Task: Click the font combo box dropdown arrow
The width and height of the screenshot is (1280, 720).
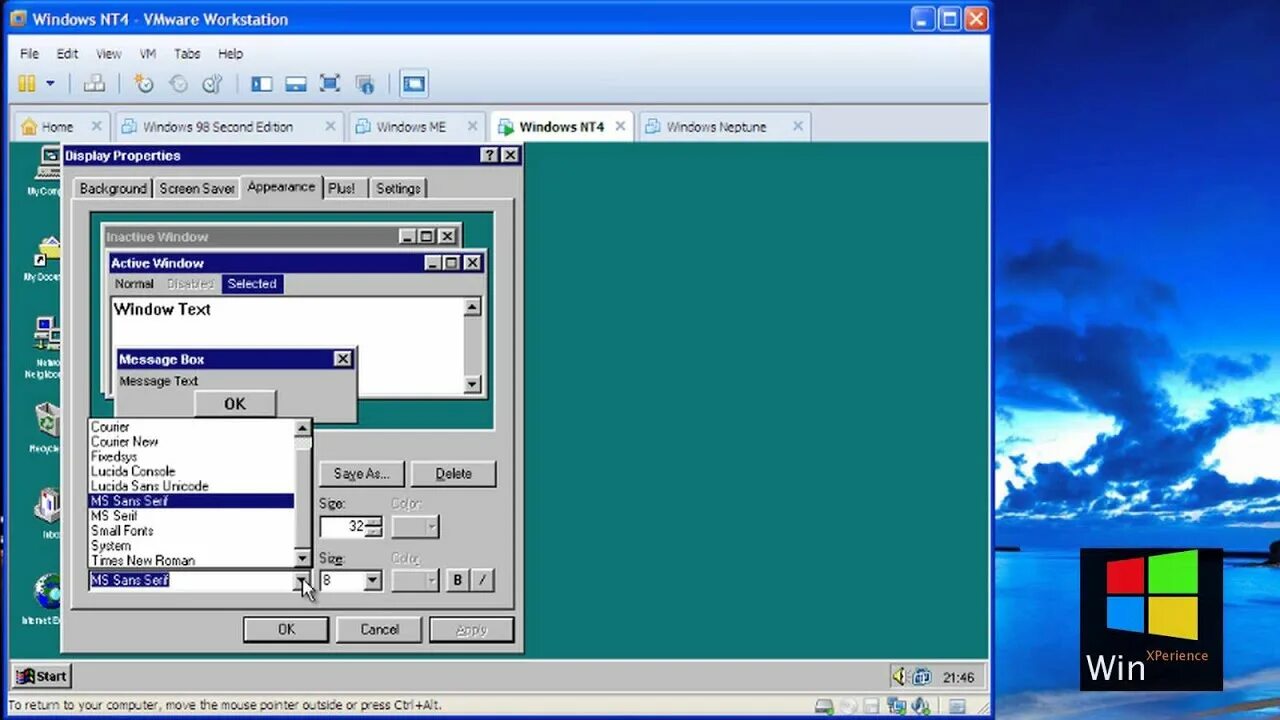Action: [302, 580]
